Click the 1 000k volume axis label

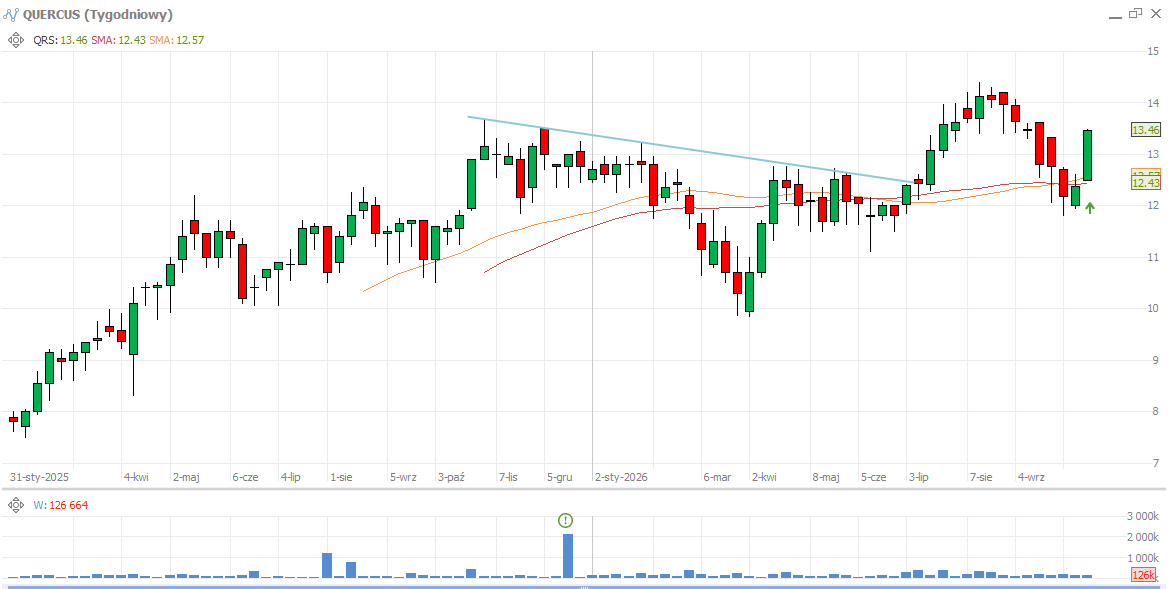point(1143,558)
